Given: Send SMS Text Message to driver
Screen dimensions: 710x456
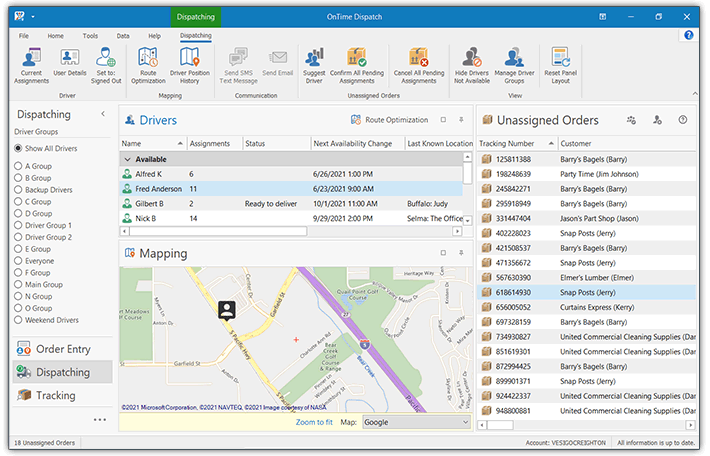Looking at the screenshot, I should coord(239,66).
